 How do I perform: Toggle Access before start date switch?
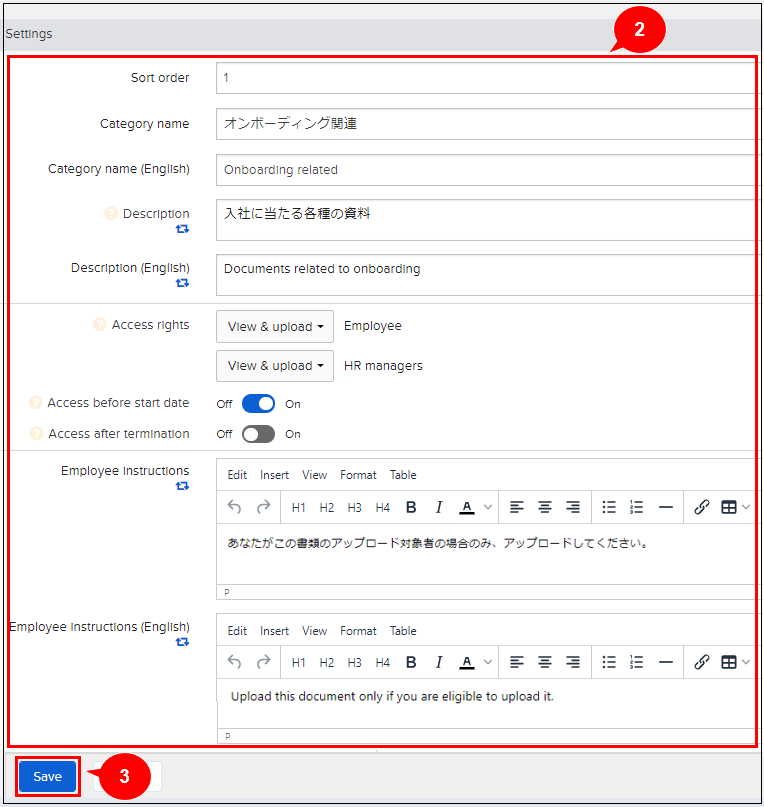pyautogui.click(x=258, y=404)
